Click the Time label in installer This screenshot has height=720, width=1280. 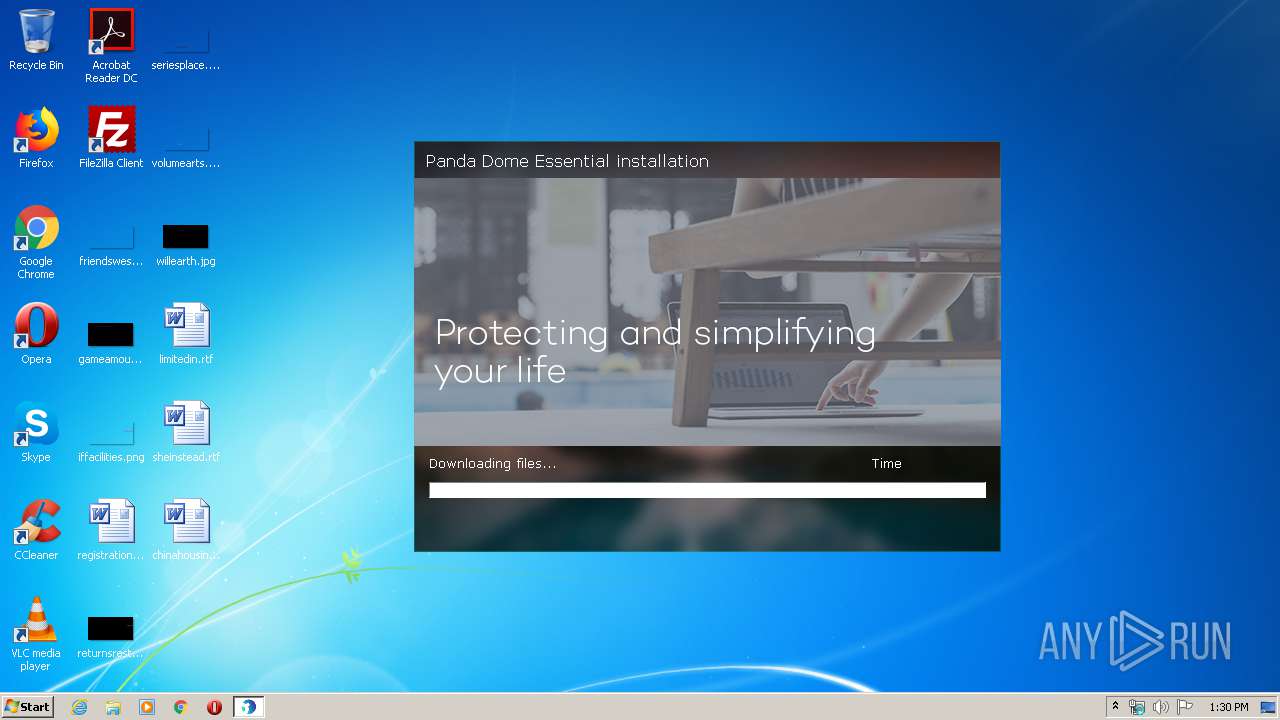[886, 464]
